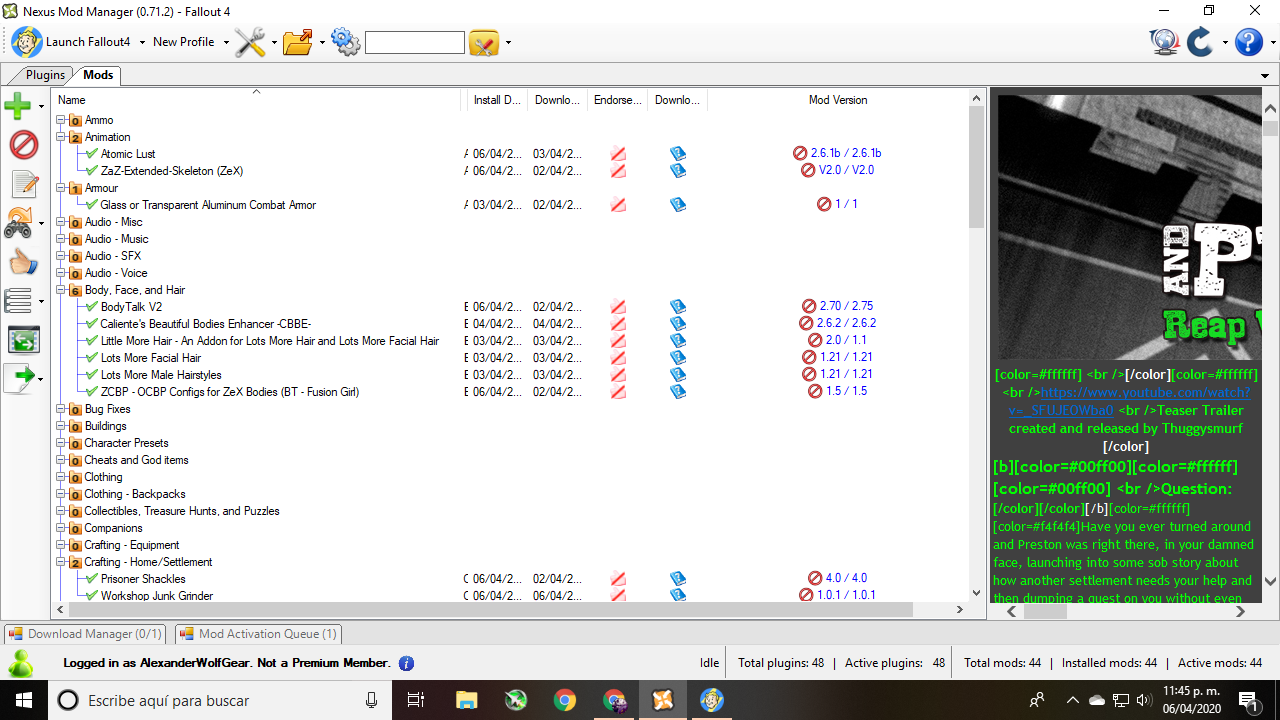This screenshot has width=1280, height=720.
Task: Open the Download Manager (0/1) tab
Action: pyautogui.click(x=86, y=634)
